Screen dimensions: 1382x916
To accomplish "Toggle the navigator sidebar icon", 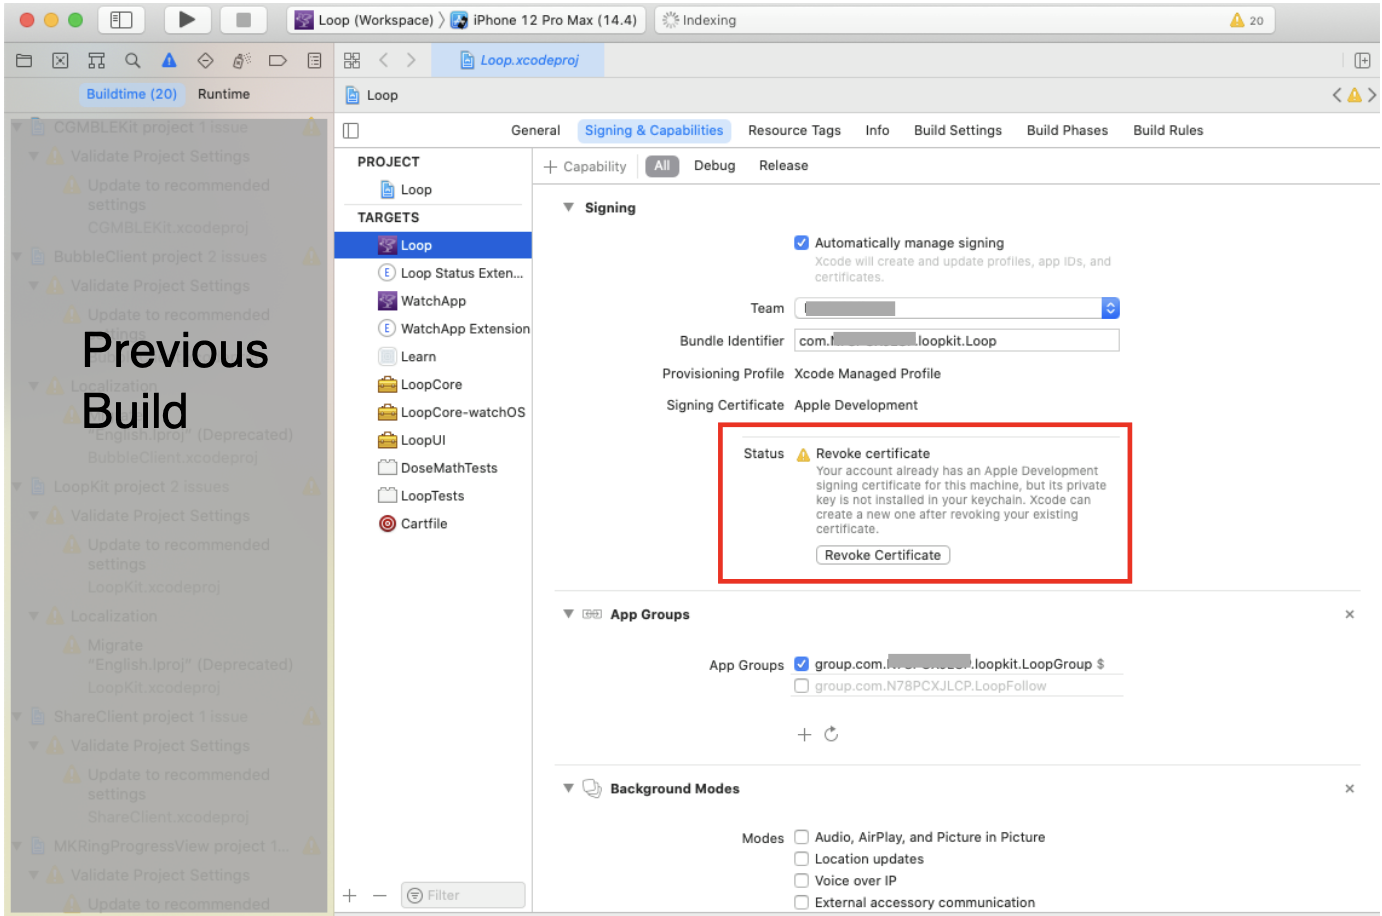I will point(121,20).
